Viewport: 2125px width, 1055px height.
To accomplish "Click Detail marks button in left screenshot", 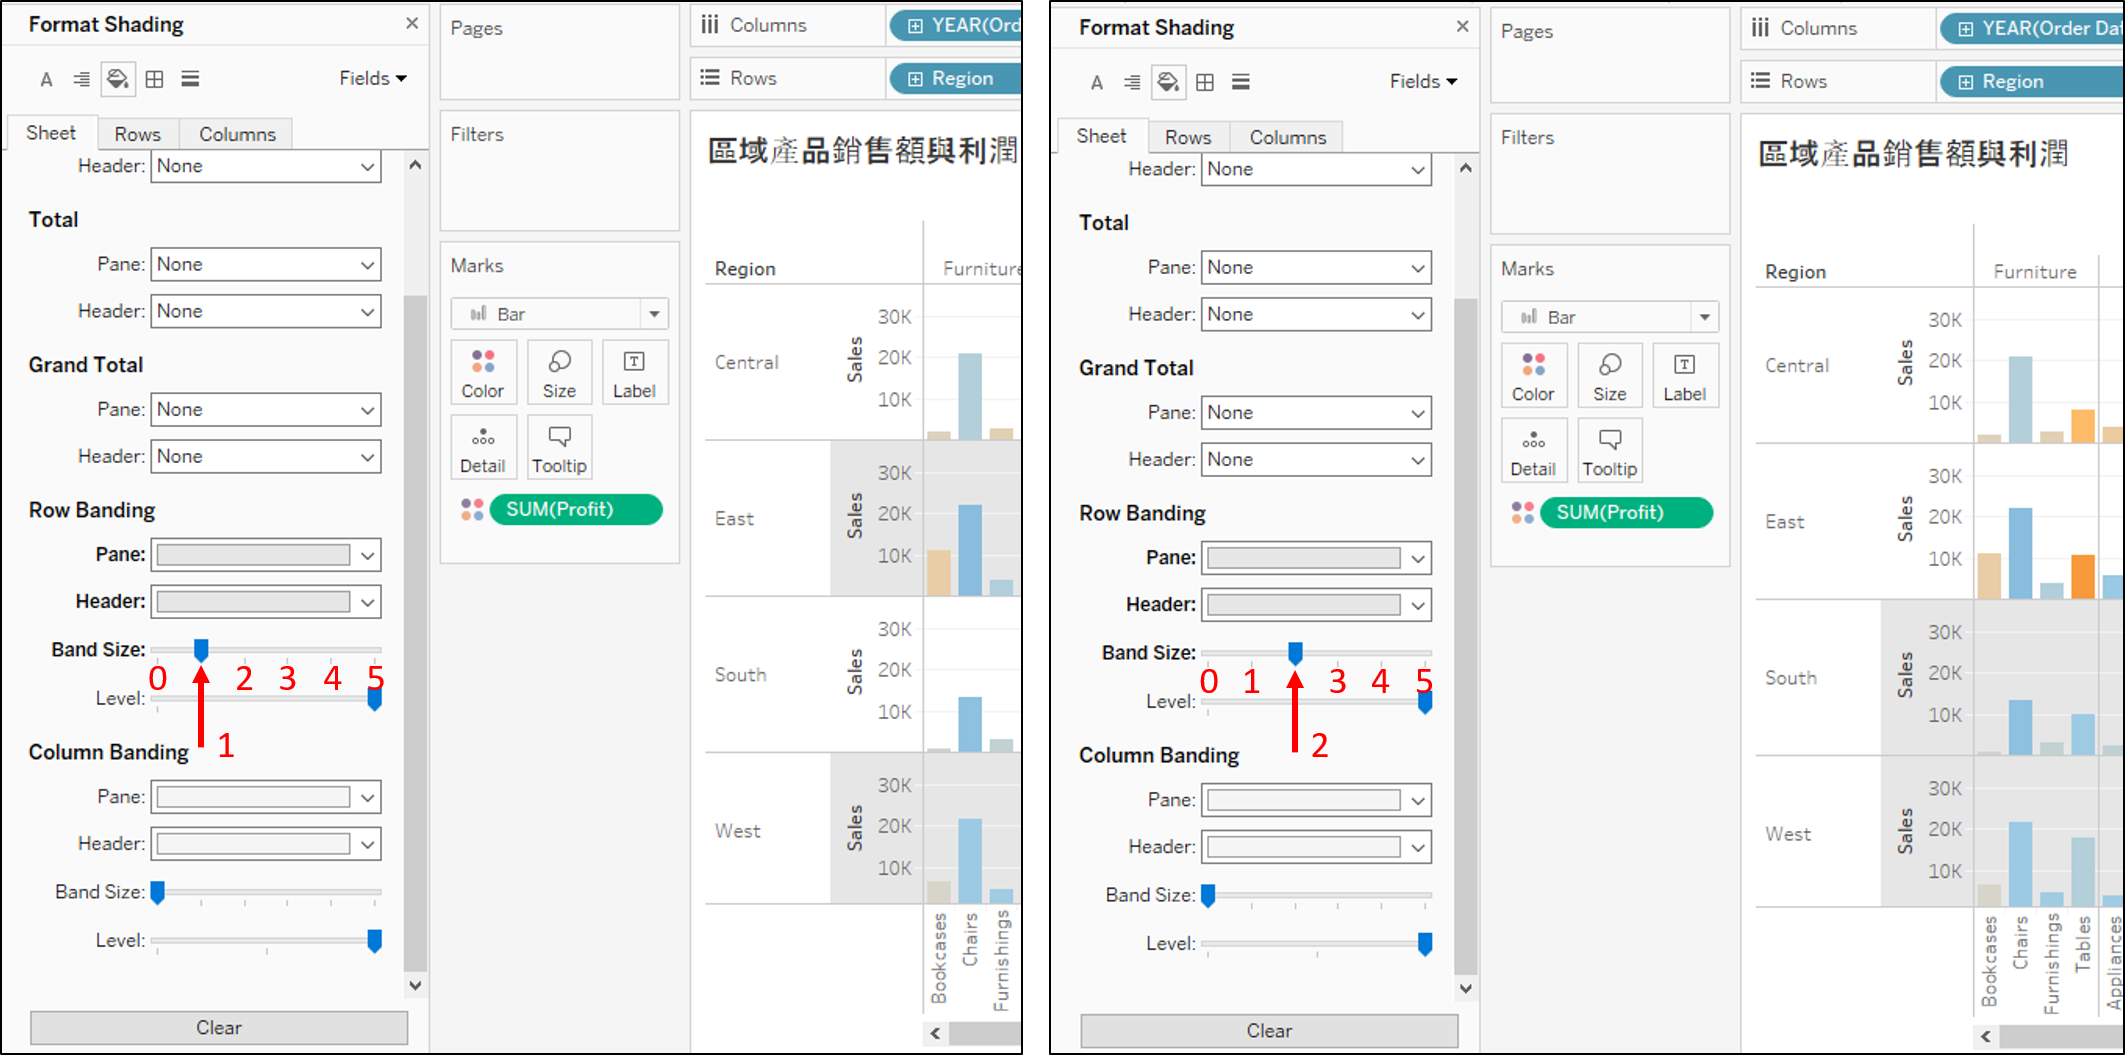I will tap(483, 448).
